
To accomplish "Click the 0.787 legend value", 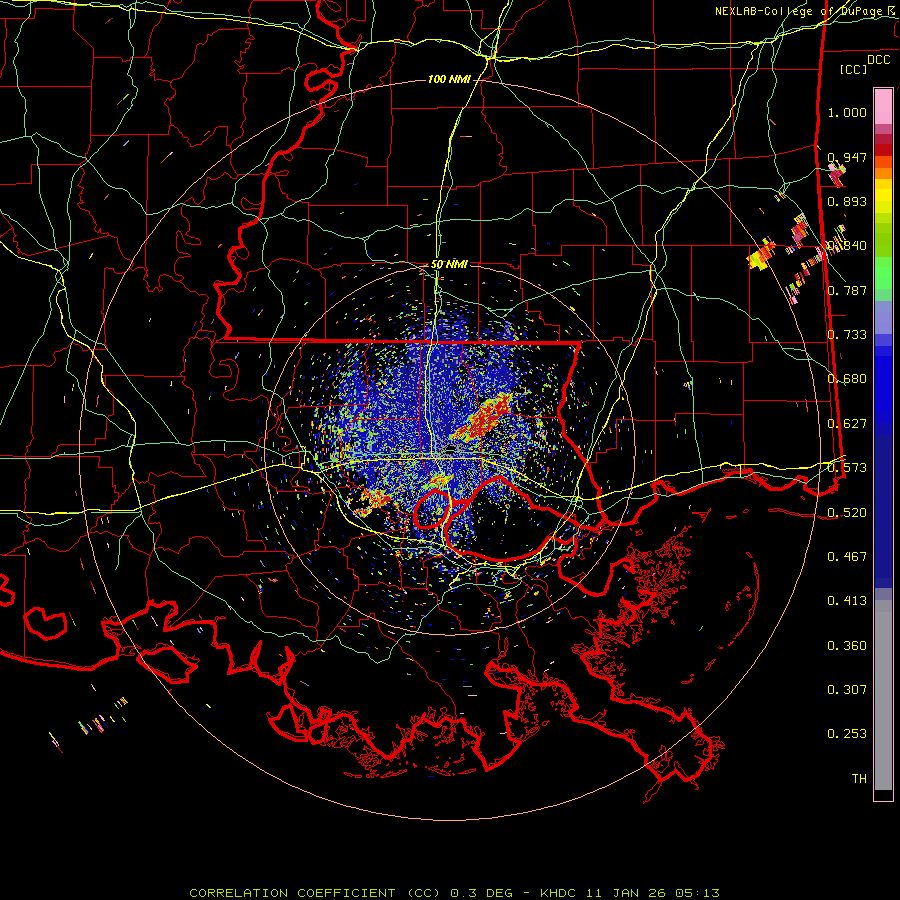I will [x=847, y=290].
